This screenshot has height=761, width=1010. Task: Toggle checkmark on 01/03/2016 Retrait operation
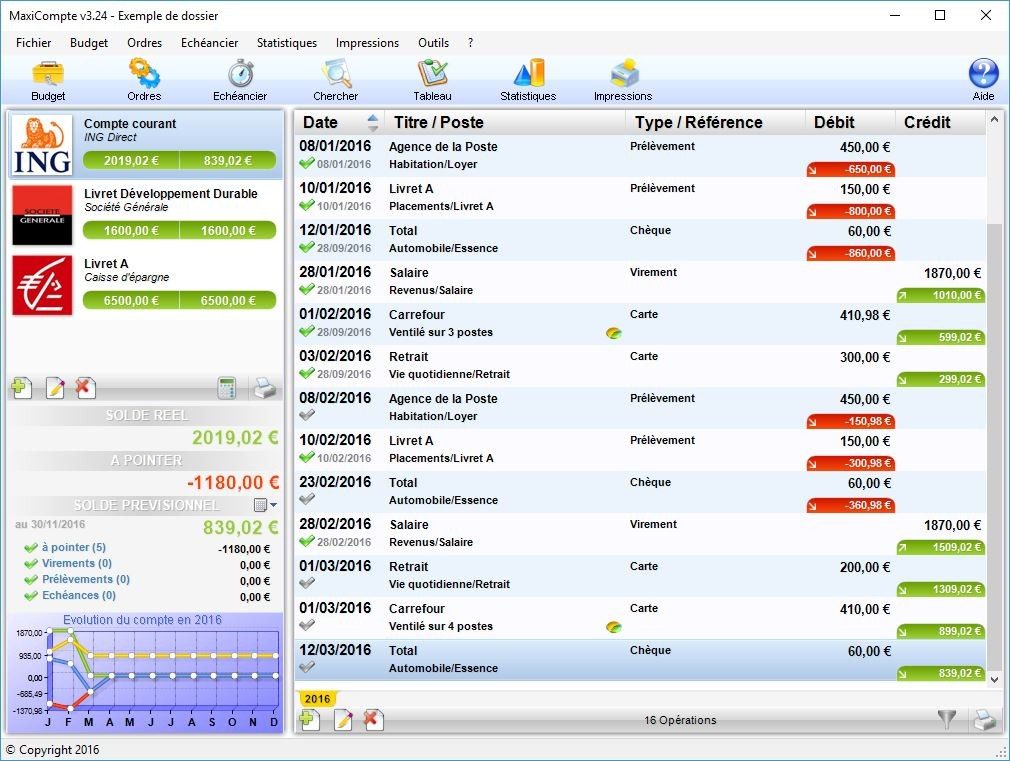(307, 583)
